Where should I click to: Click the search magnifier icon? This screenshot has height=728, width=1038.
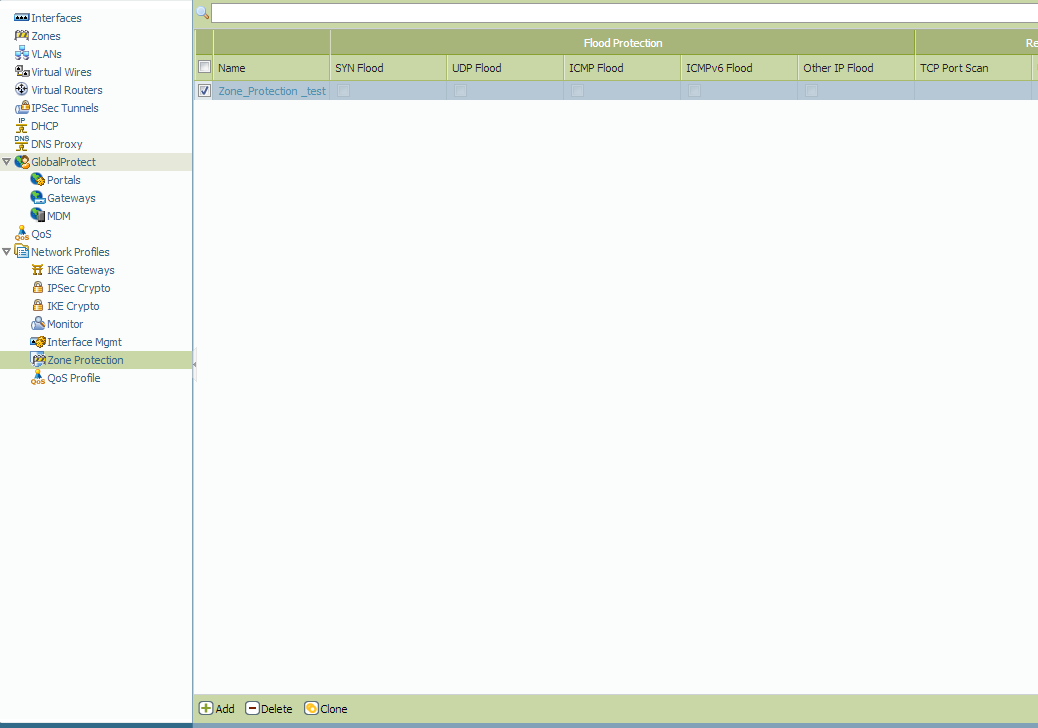tap(203, 13)
